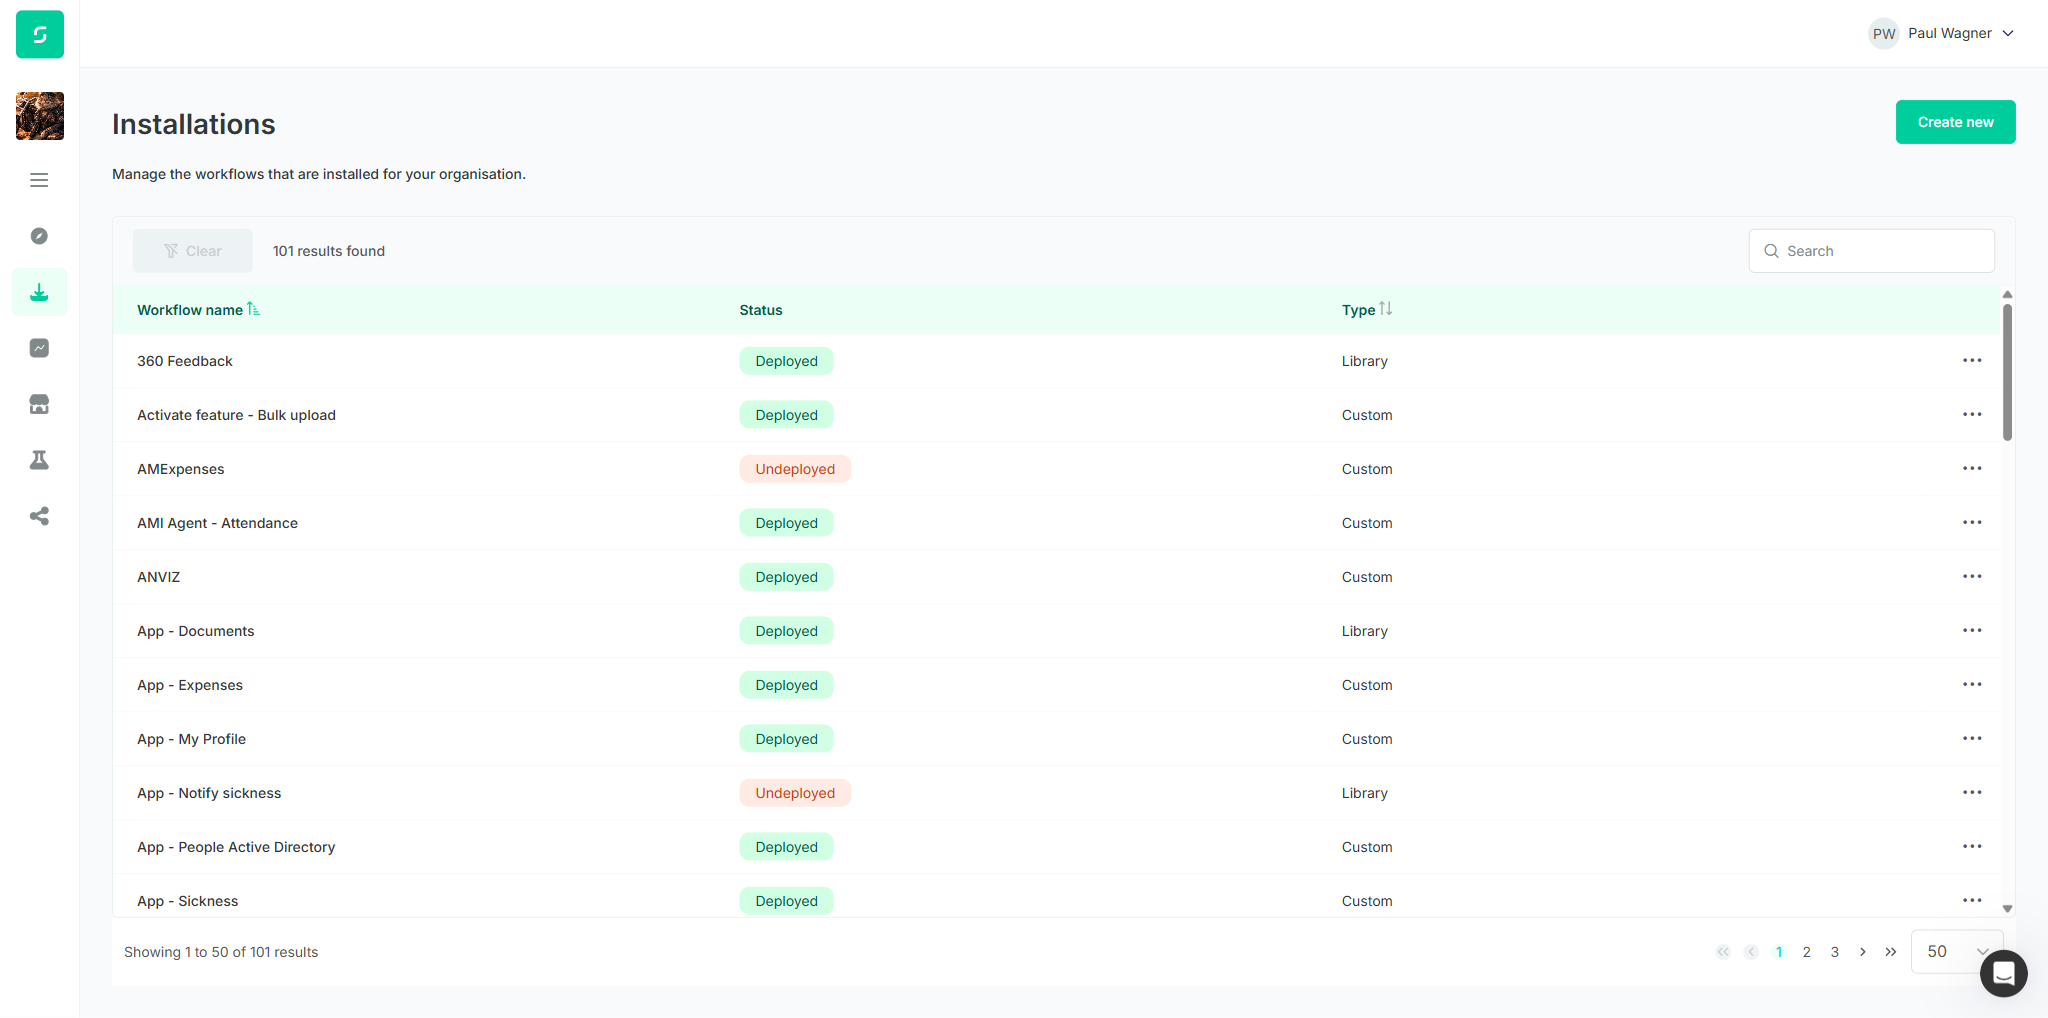Click Undeployed badge for App - Notify sickness
This screenshot has width=2048, height=1018.
click(x=795, y=793)
